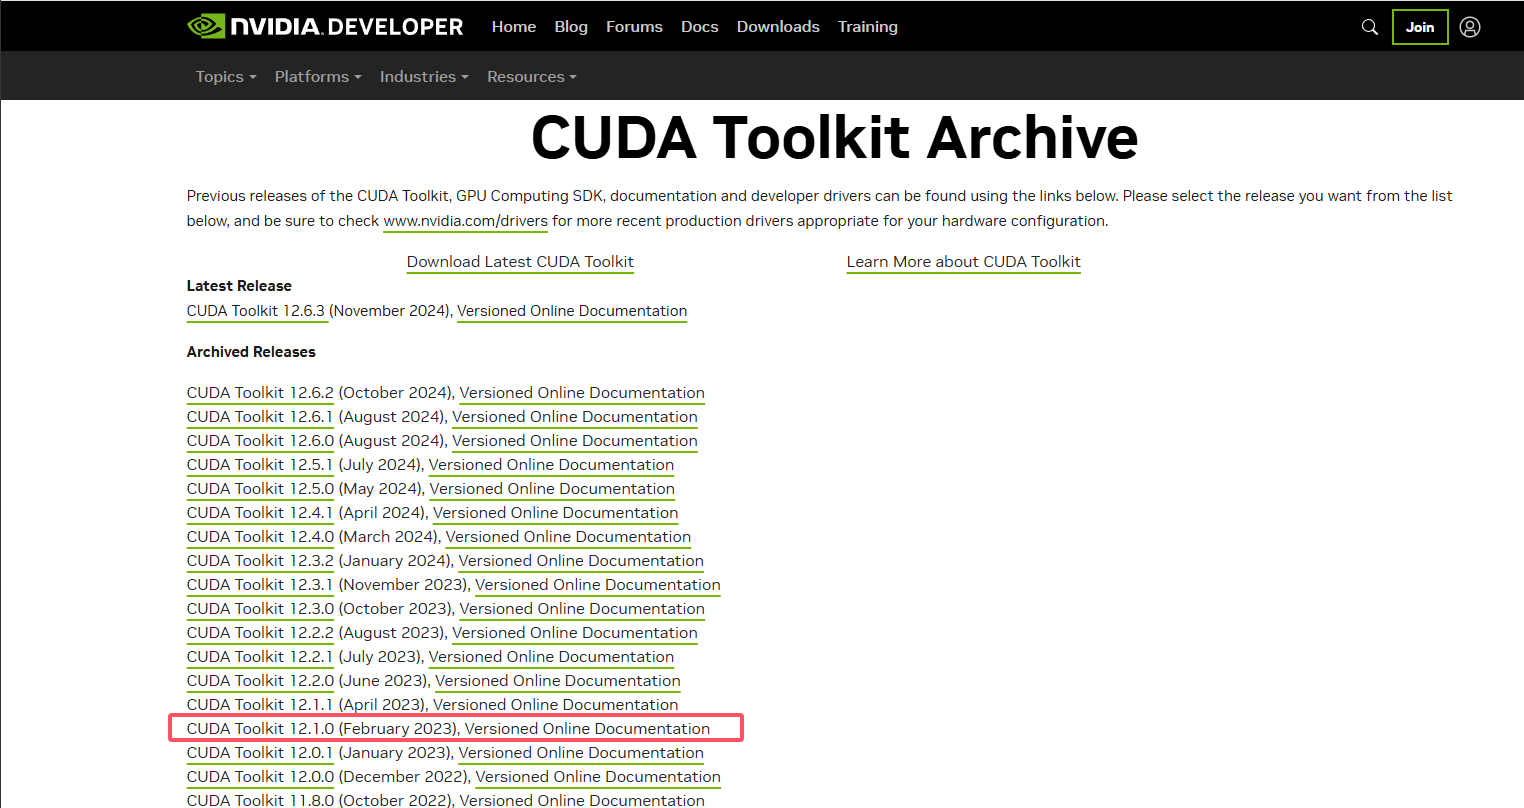This screenshot has height=808, width=1524.
Task: Open CUDA Toolkit 12.4.1 link
Action: pyautogui.click(x=260, y=513)
